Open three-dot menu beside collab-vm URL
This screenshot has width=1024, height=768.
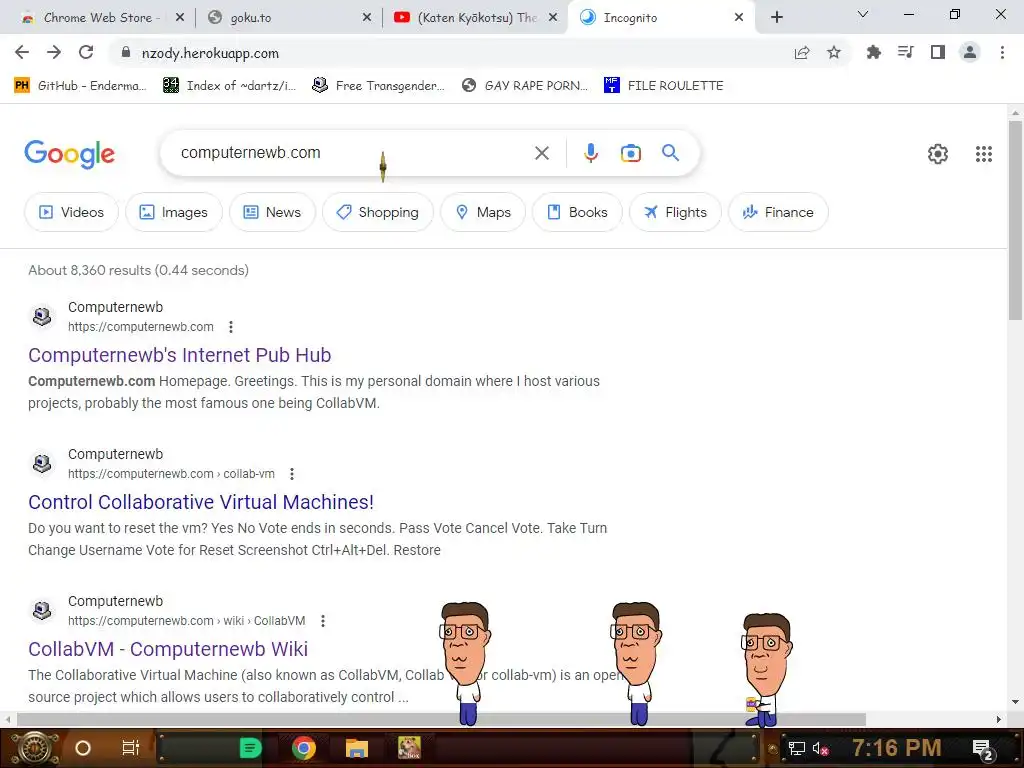click(292, 474)
